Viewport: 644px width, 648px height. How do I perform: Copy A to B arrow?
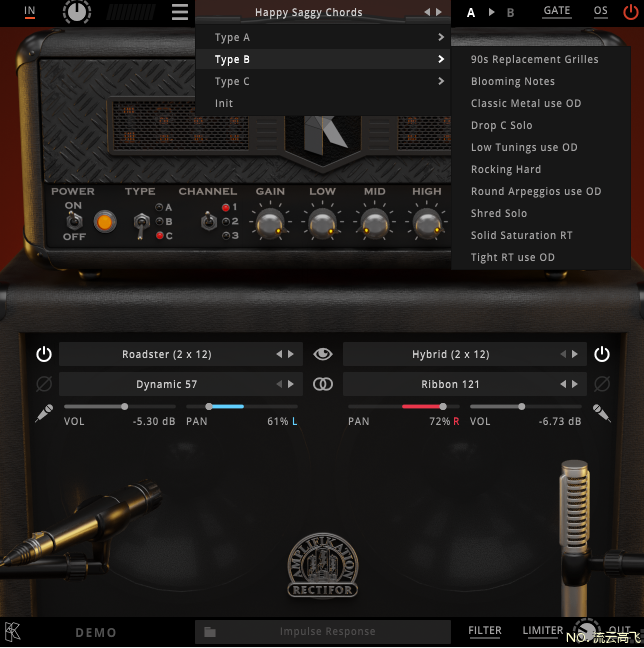point(491,12)
